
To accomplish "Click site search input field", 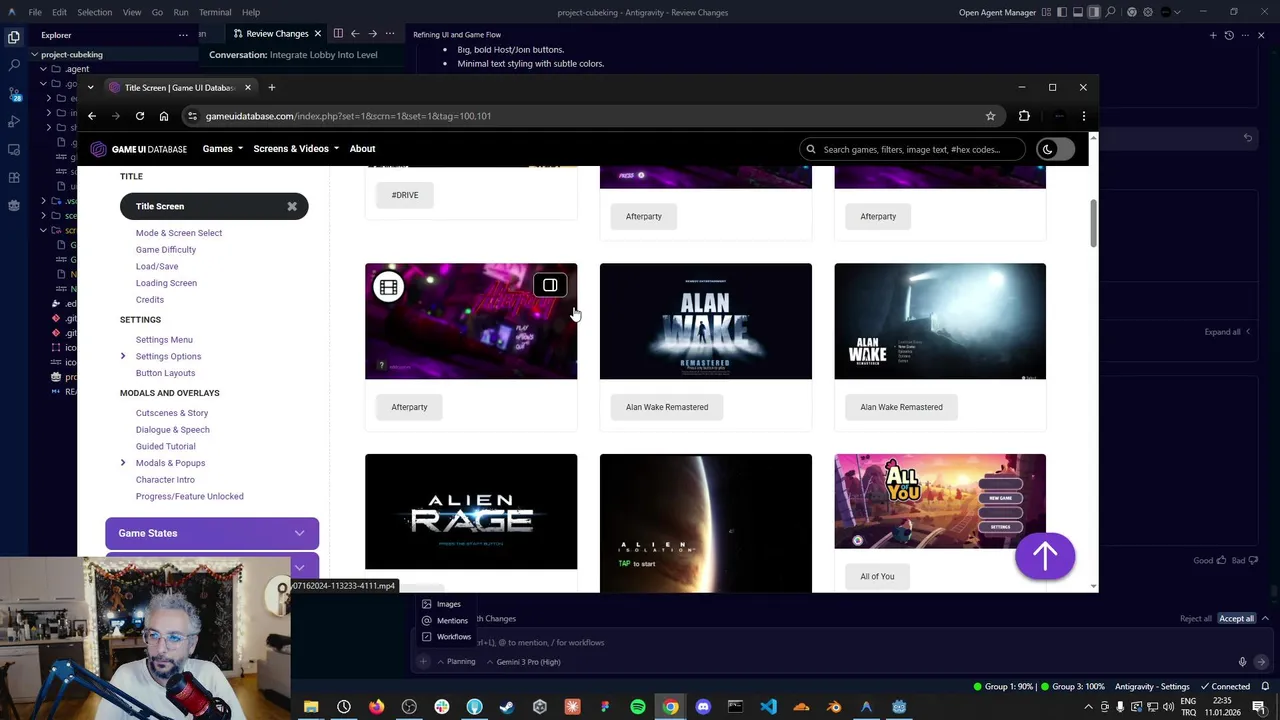I will (912, 149).
